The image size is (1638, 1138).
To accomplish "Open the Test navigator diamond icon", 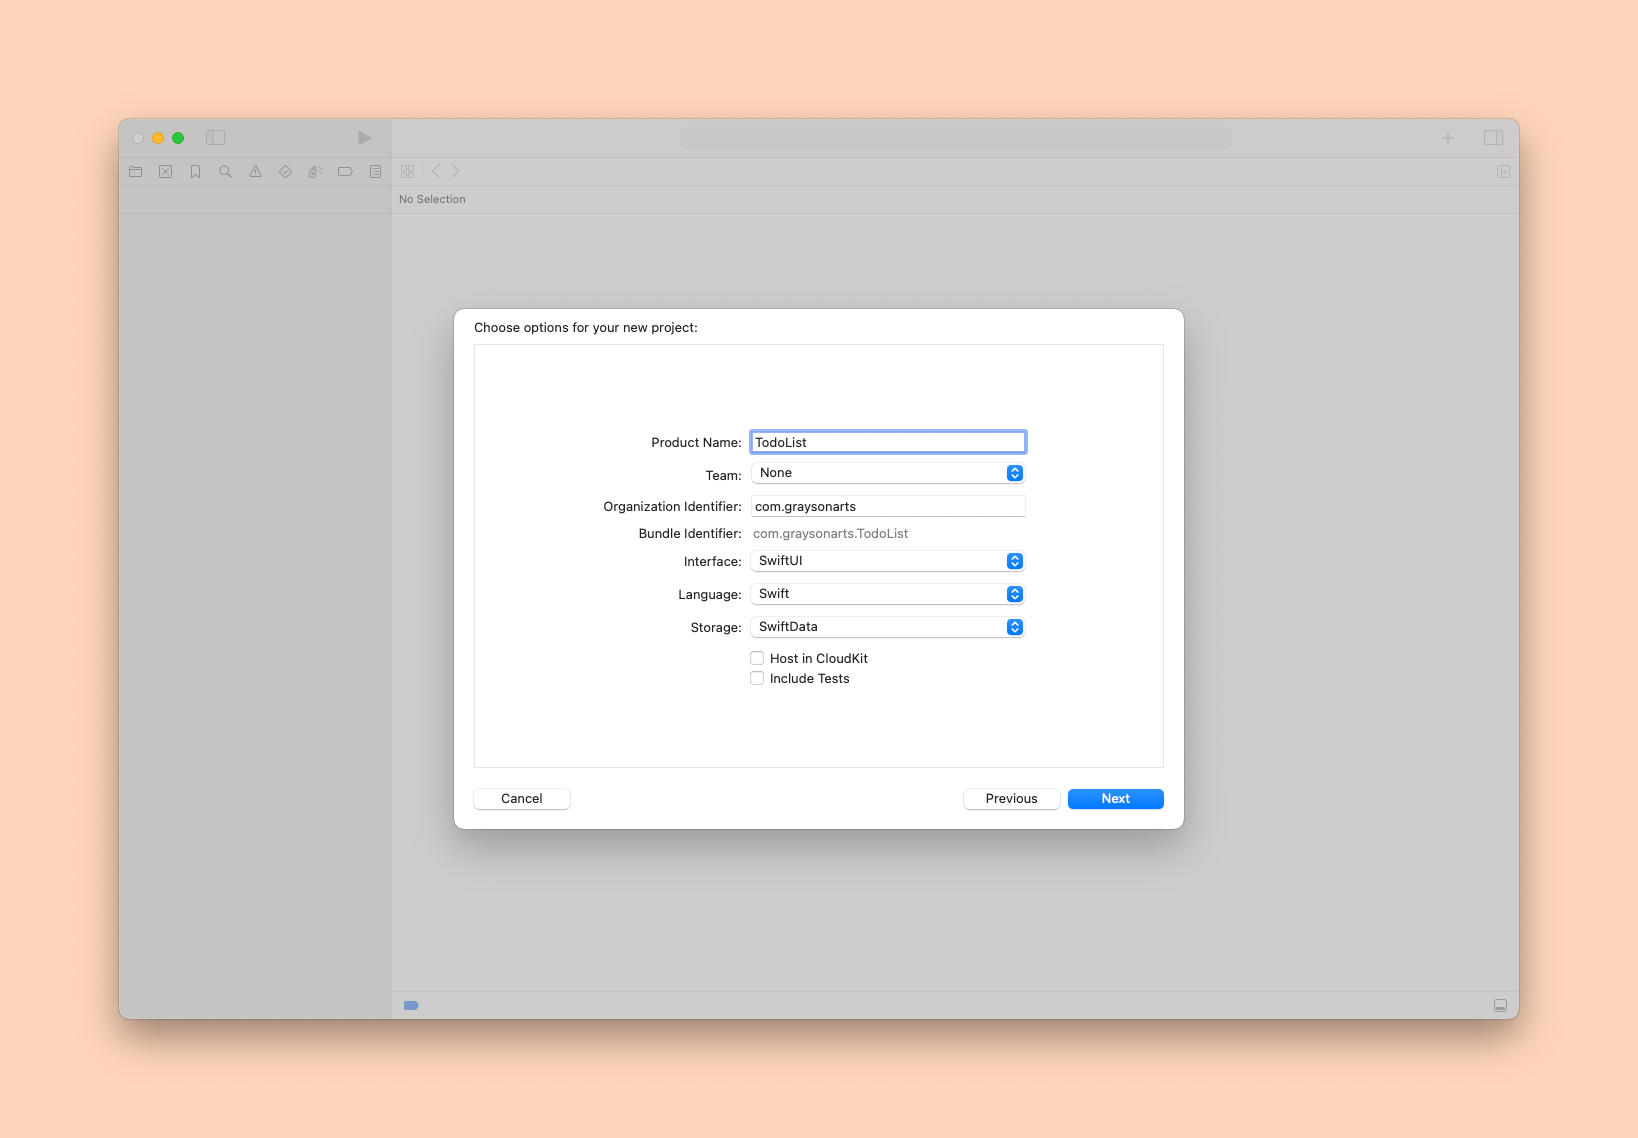I will [286, 172].
